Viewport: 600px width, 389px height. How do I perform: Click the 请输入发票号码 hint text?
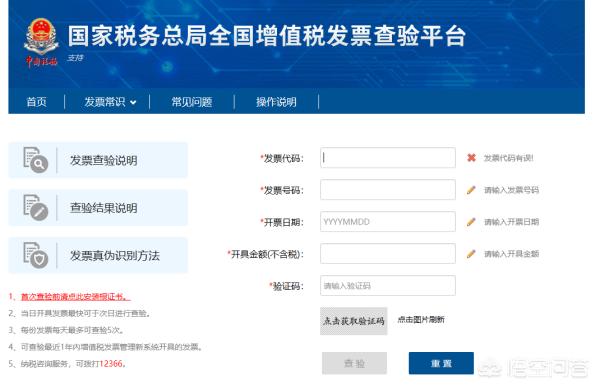511,190
